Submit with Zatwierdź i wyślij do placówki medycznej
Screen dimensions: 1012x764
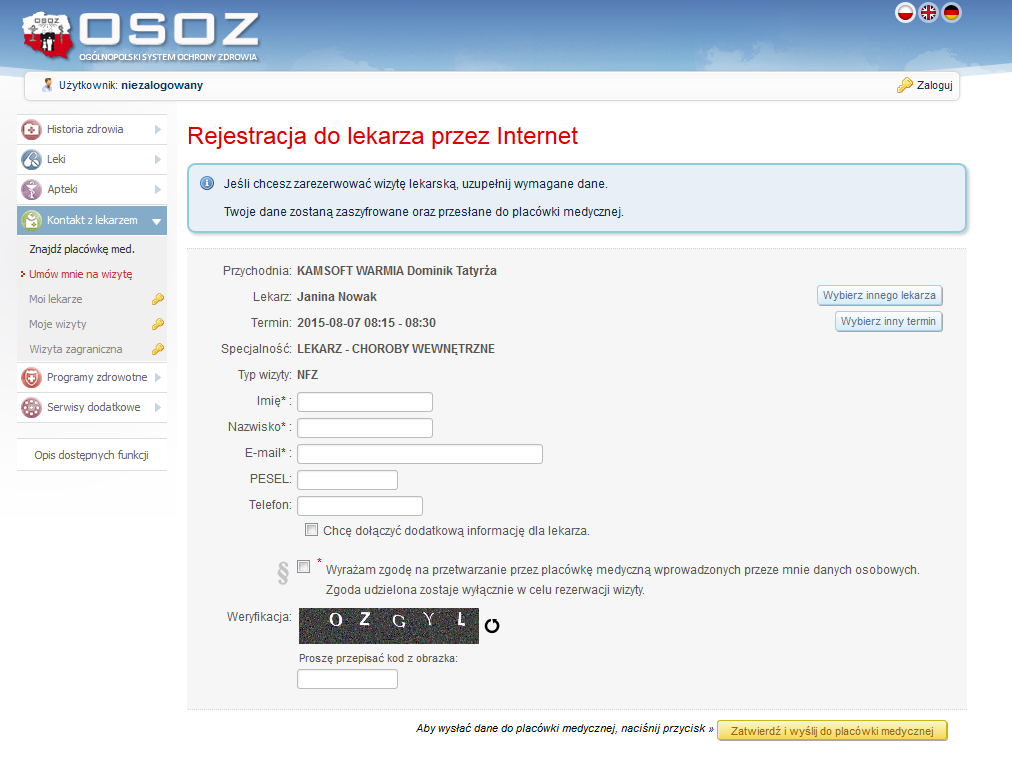832,731
